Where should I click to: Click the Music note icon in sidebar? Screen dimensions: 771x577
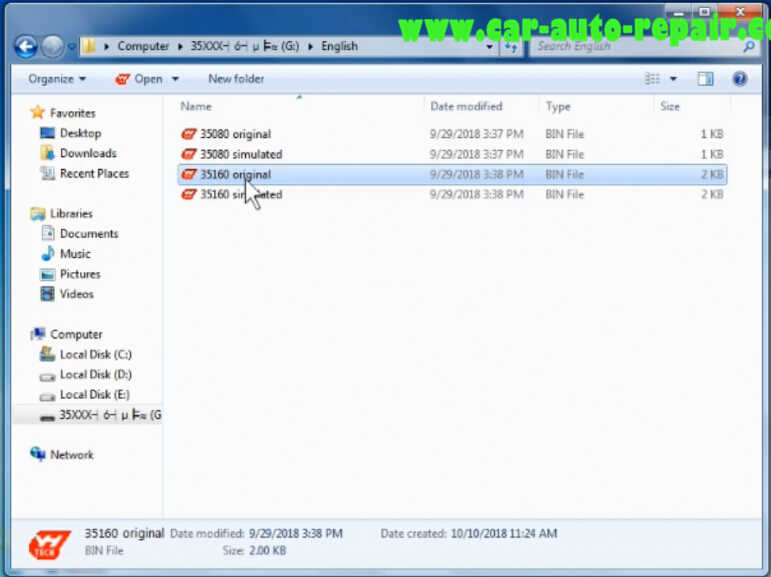pyautogui.click(x=48, y=254)
